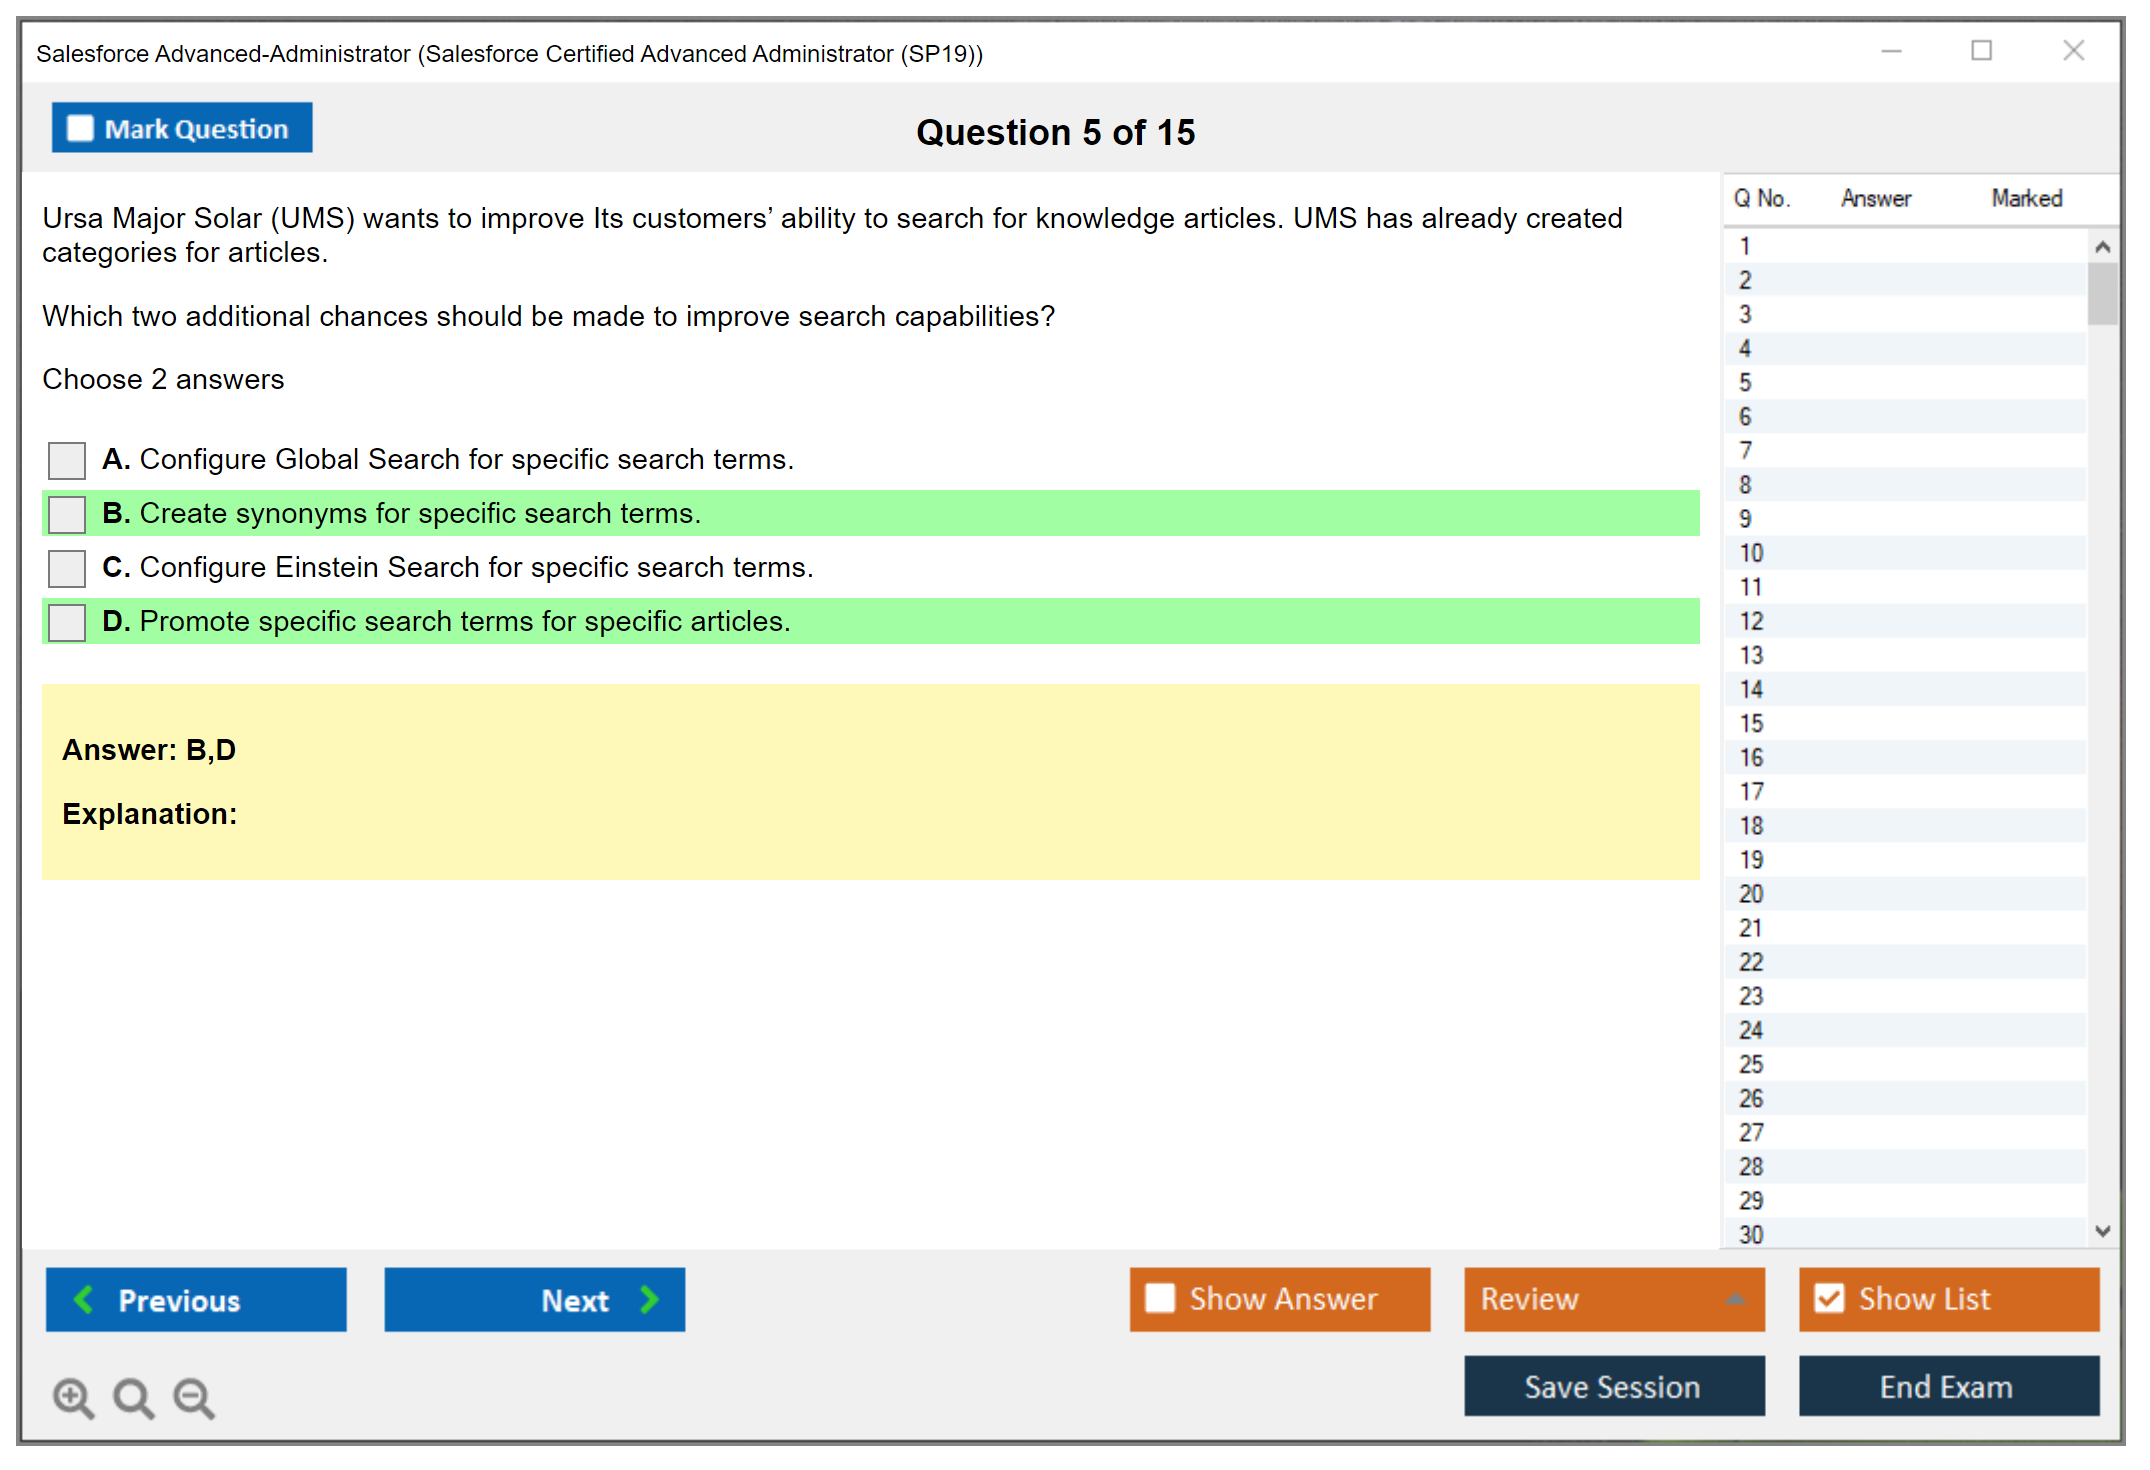
Task: Click the zoom in magnifier icon
Action: (73, 1397)
